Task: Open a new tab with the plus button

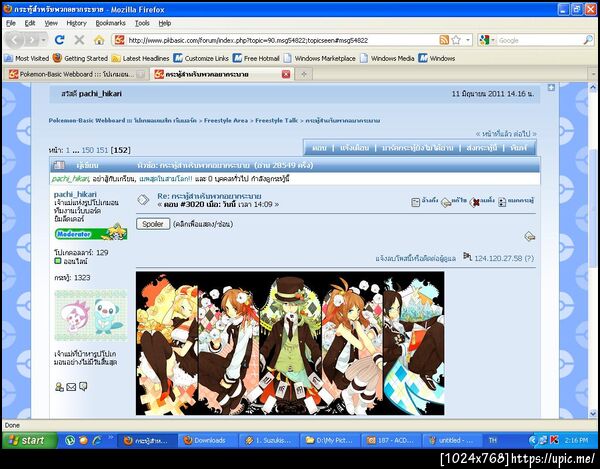Action: point(304,74)
